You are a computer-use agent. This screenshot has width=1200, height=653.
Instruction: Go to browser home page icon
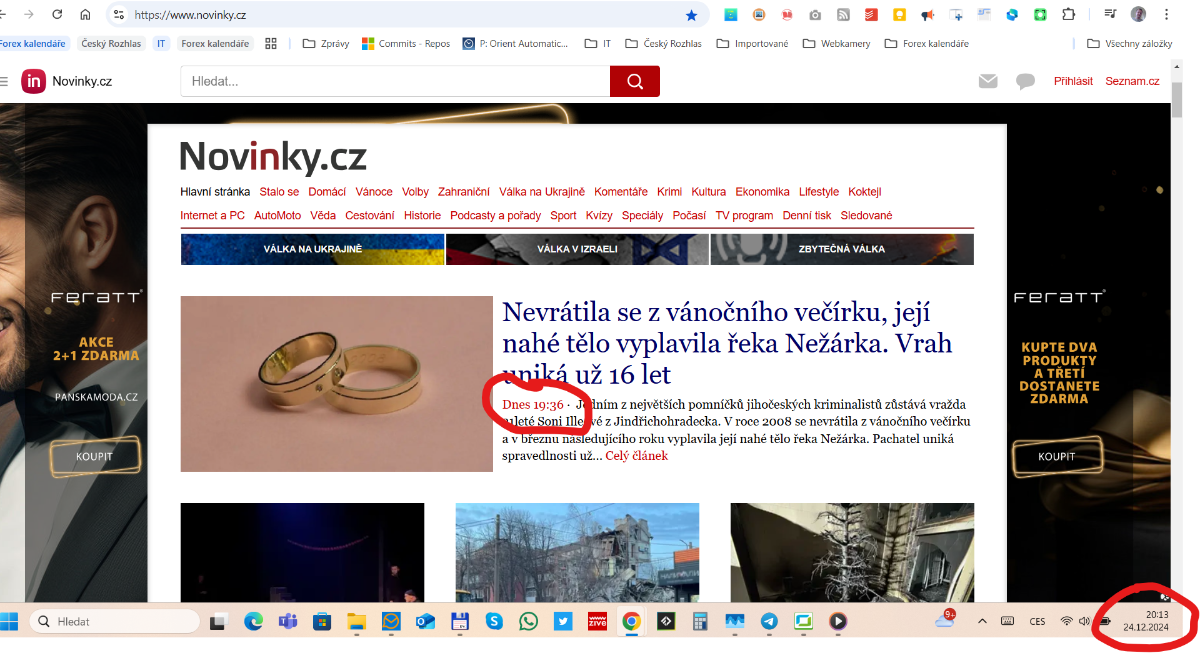(85, 15)
